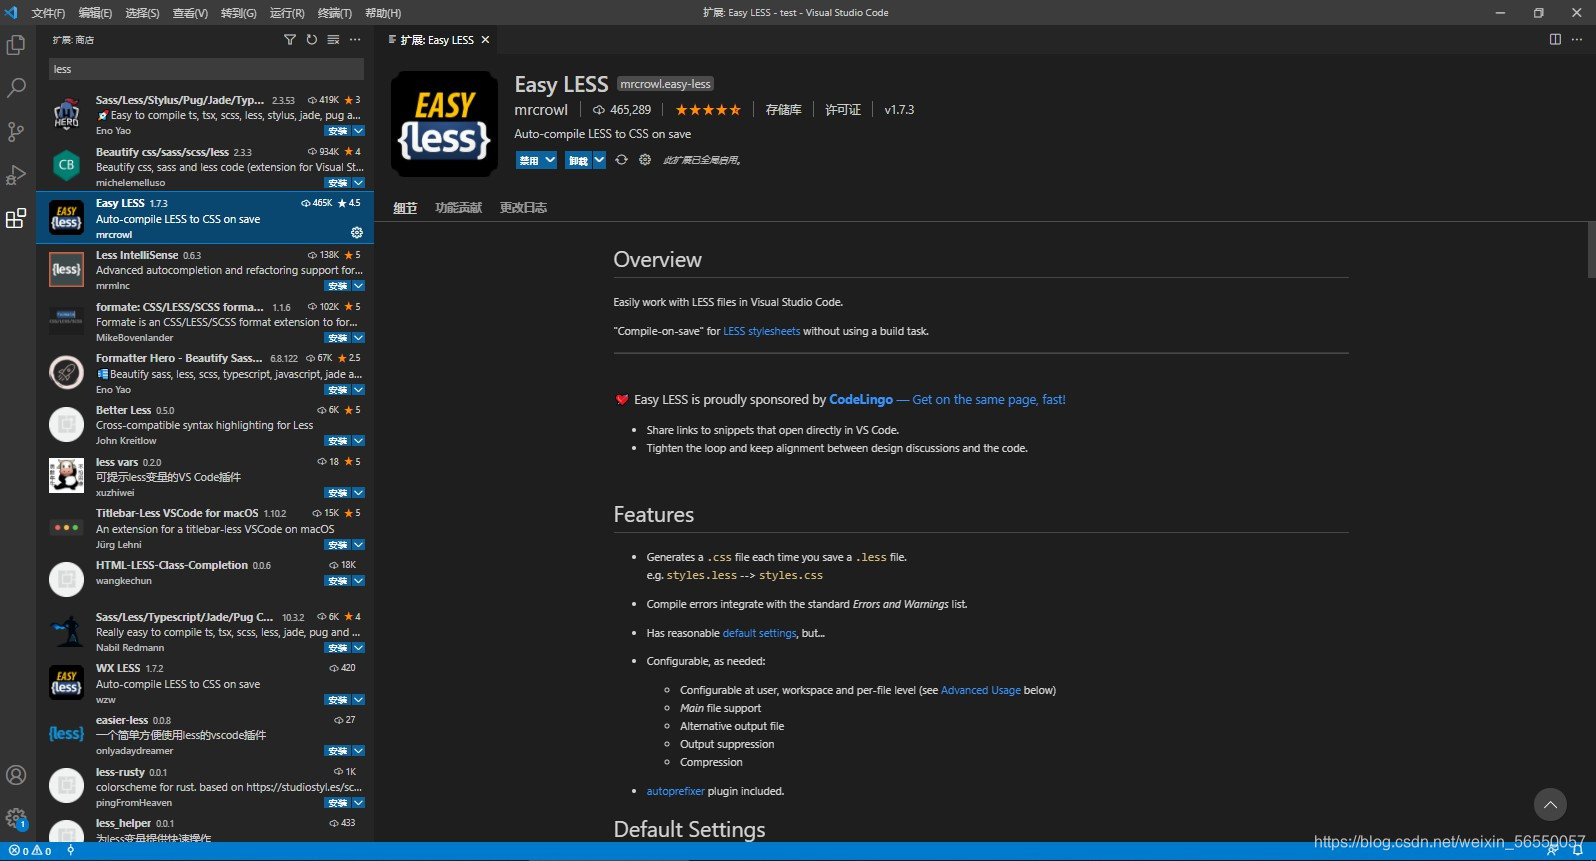Viewport: 1596px width, 861px height.
Task: Open the 文件(F) menu
Action: pyautogui.click(x=48, y=13)
